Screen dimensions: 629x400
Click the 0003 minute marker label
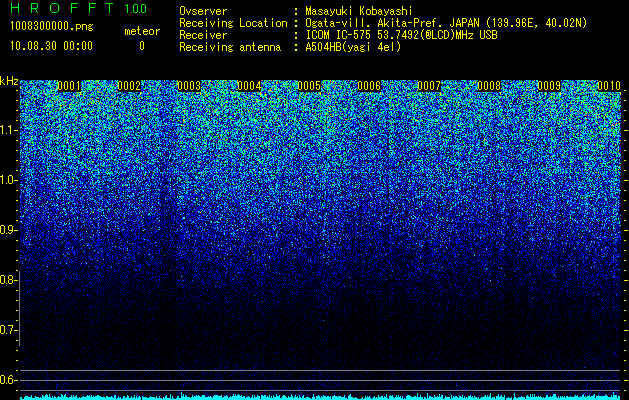(x=189, y=86)
